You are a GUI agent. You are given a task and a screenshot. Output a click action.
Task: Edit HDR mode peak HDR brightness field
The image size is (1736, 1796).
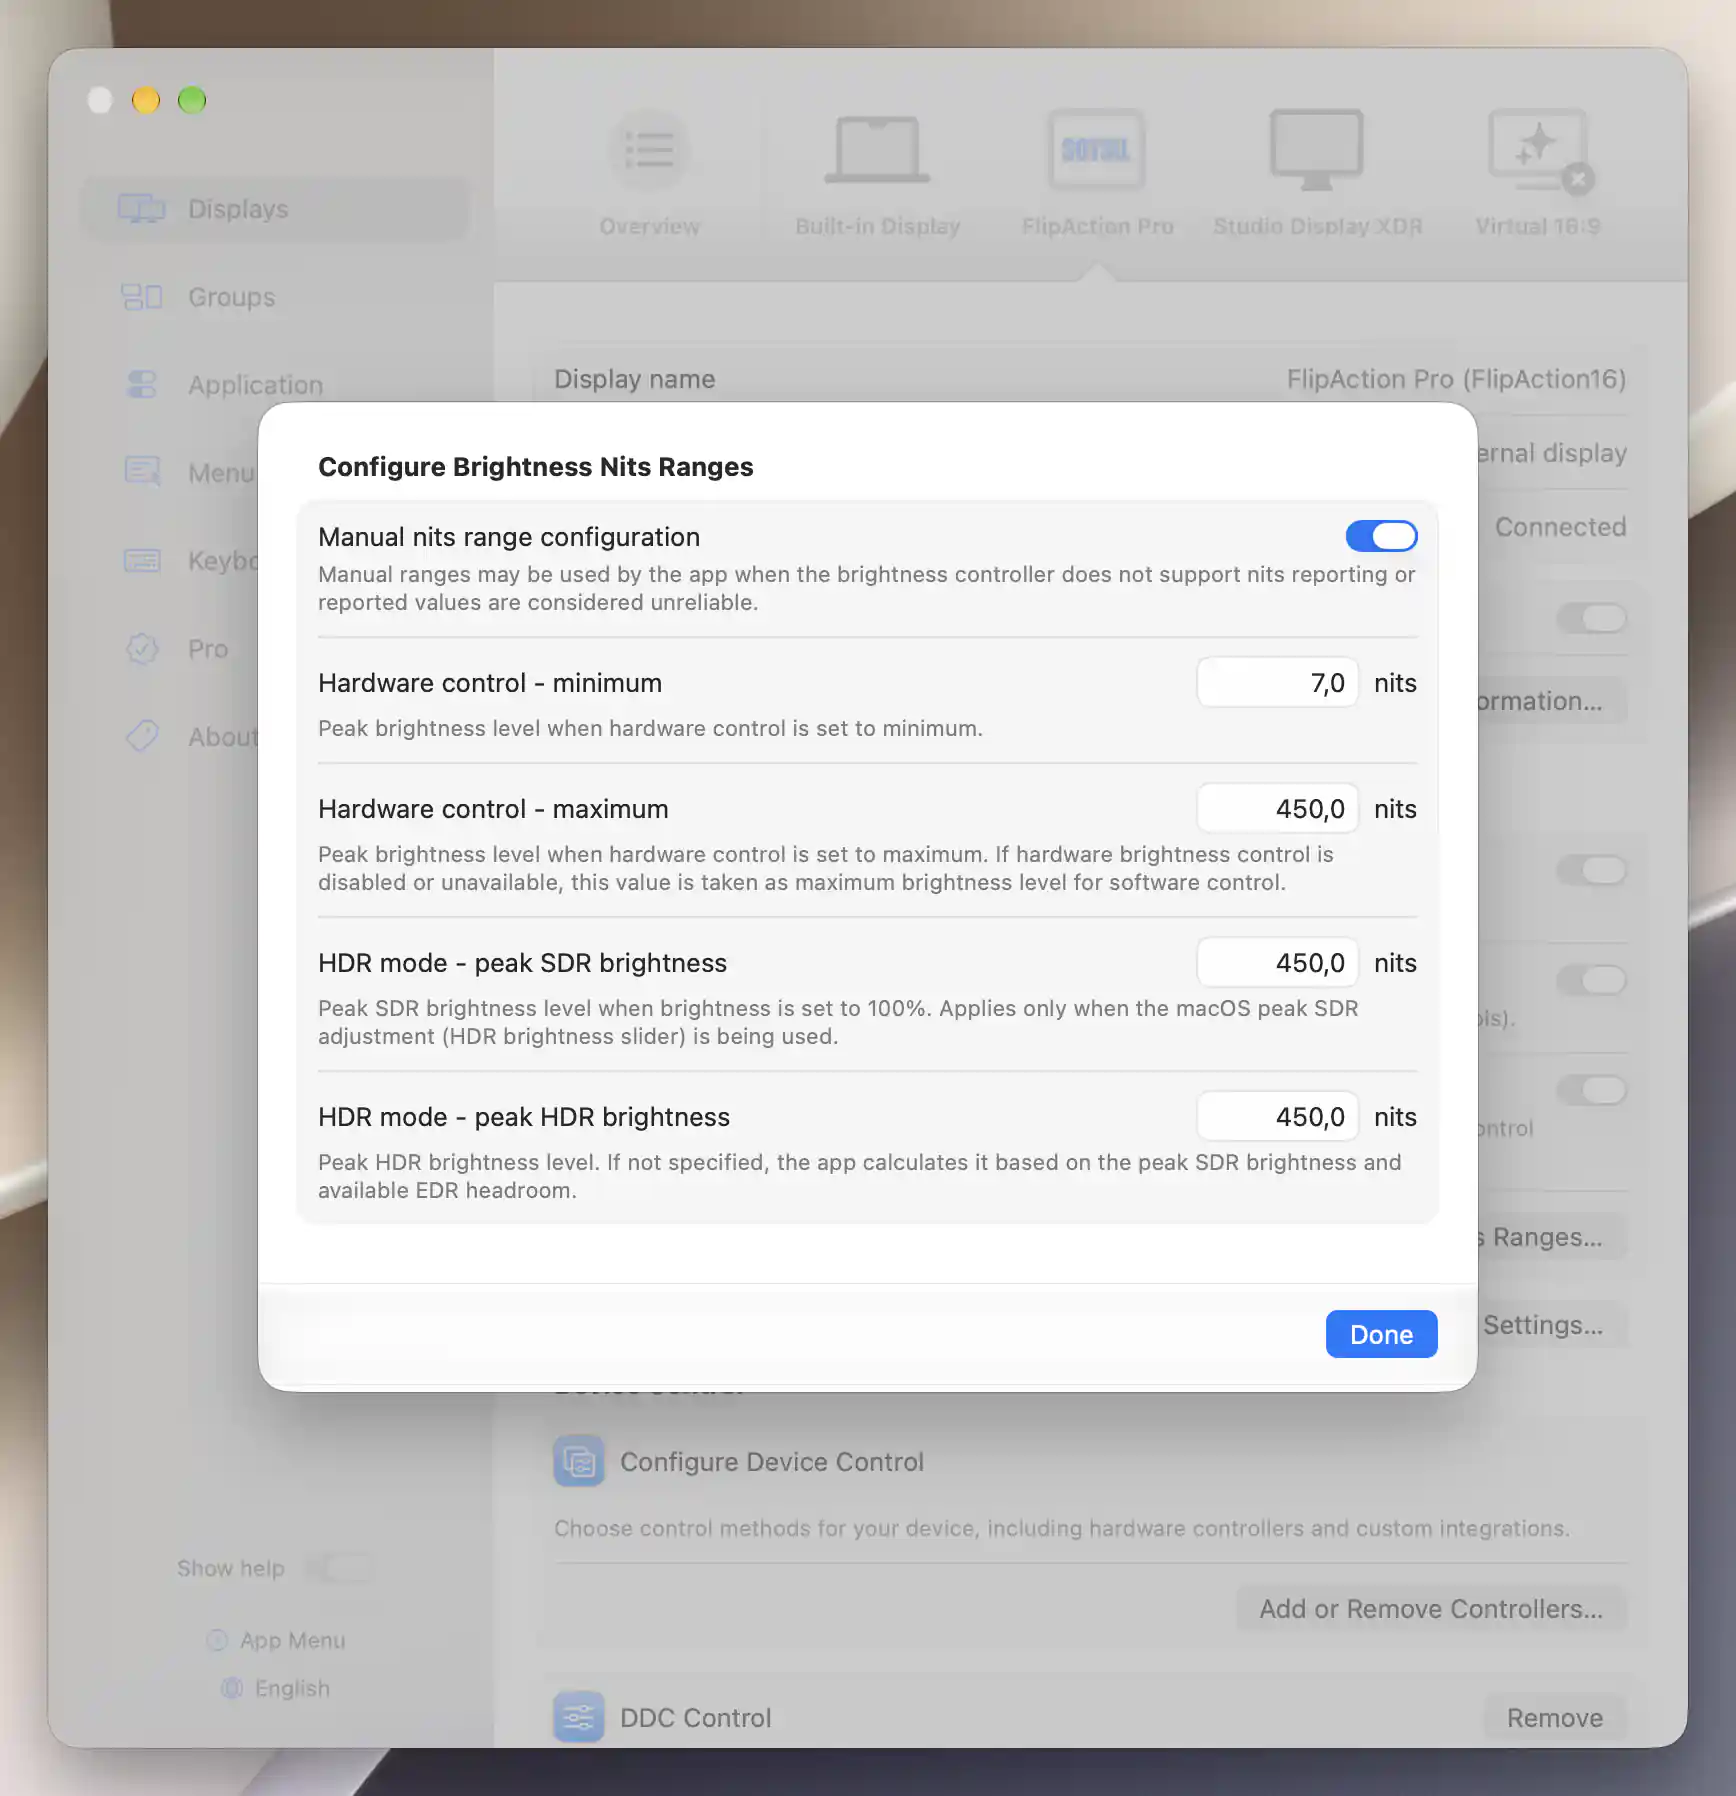1277,1117
